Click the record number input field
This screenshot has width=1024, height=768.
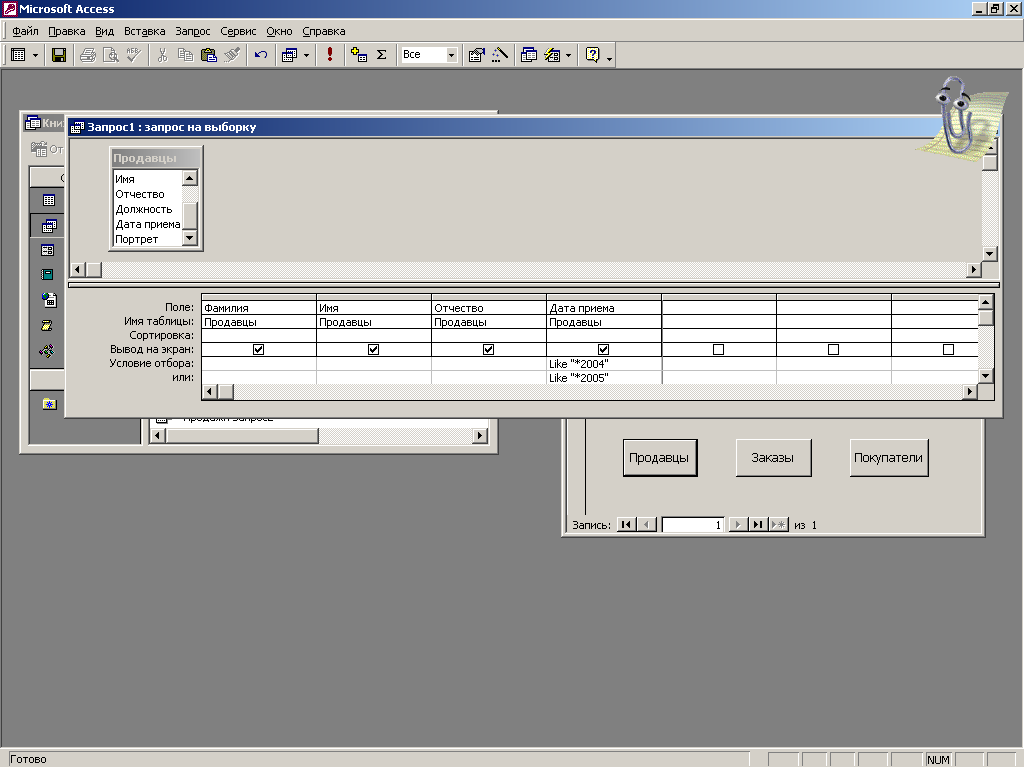click(693, 524)
